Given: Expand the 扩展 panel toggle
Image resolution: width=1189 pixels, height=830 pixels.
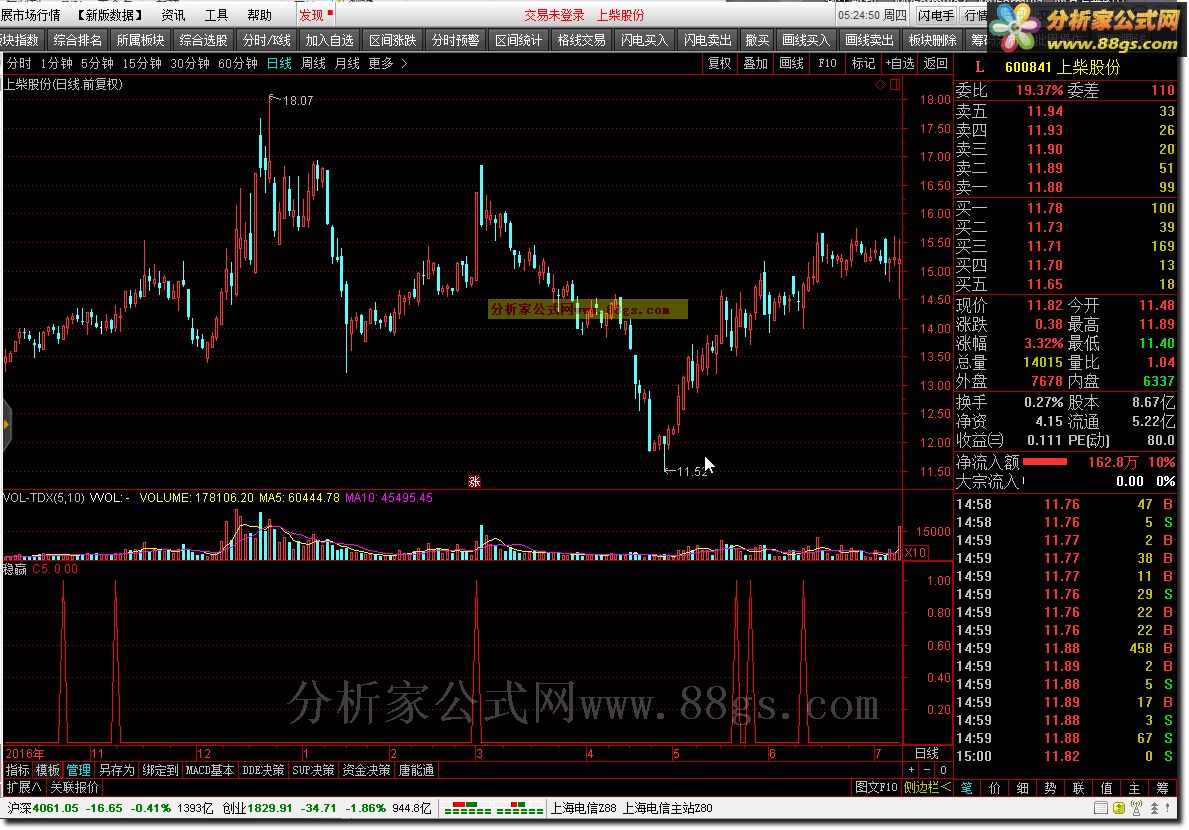Looking at the screenshot, I should click(24, 788).
